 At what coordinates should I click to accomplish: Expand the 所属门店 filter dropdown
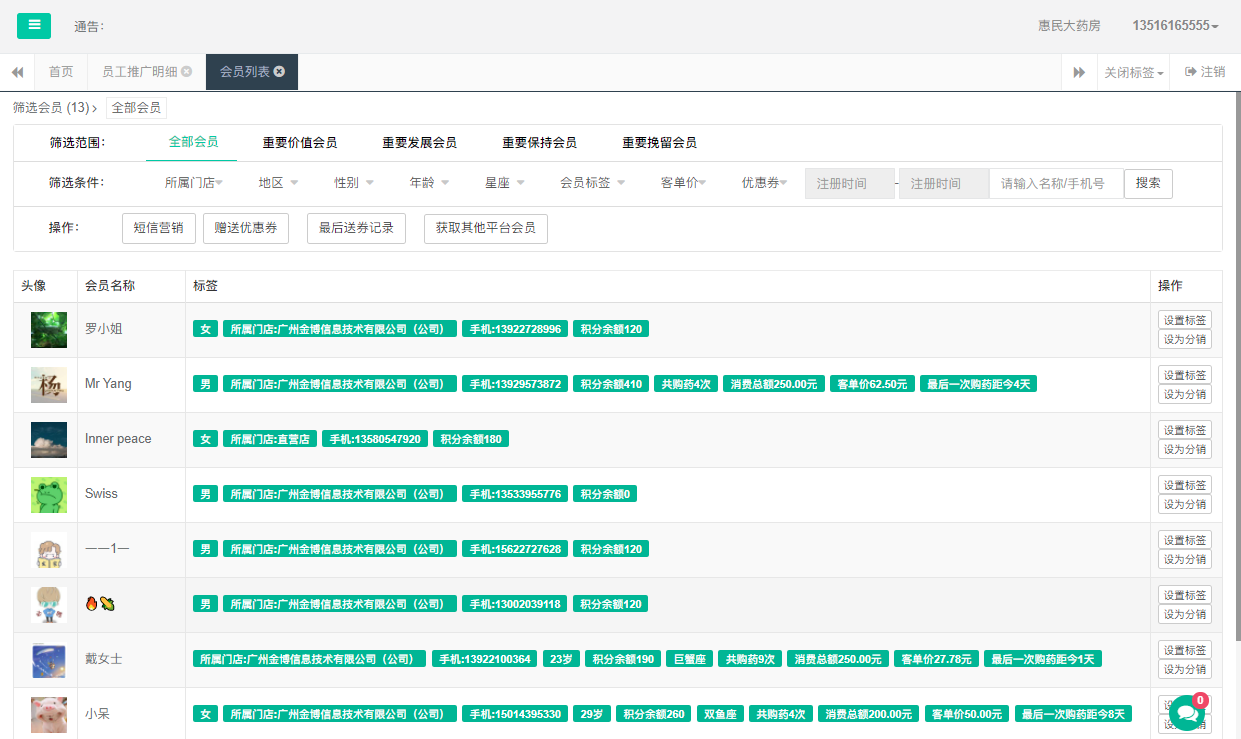193,183
